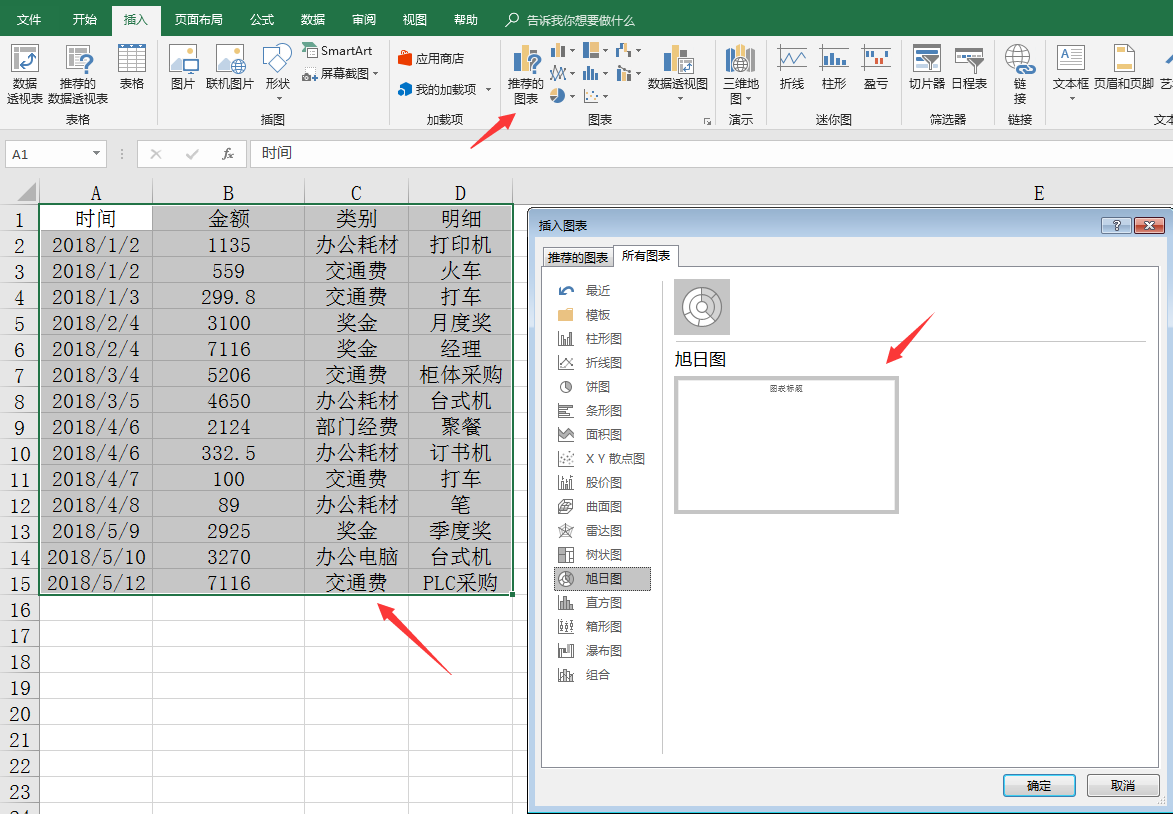Image resolution: width=1173 pixels, height=814 pixels.
Task: Insert a Win/Loss sparkline (盈亏)
Action: pos(875,67)
